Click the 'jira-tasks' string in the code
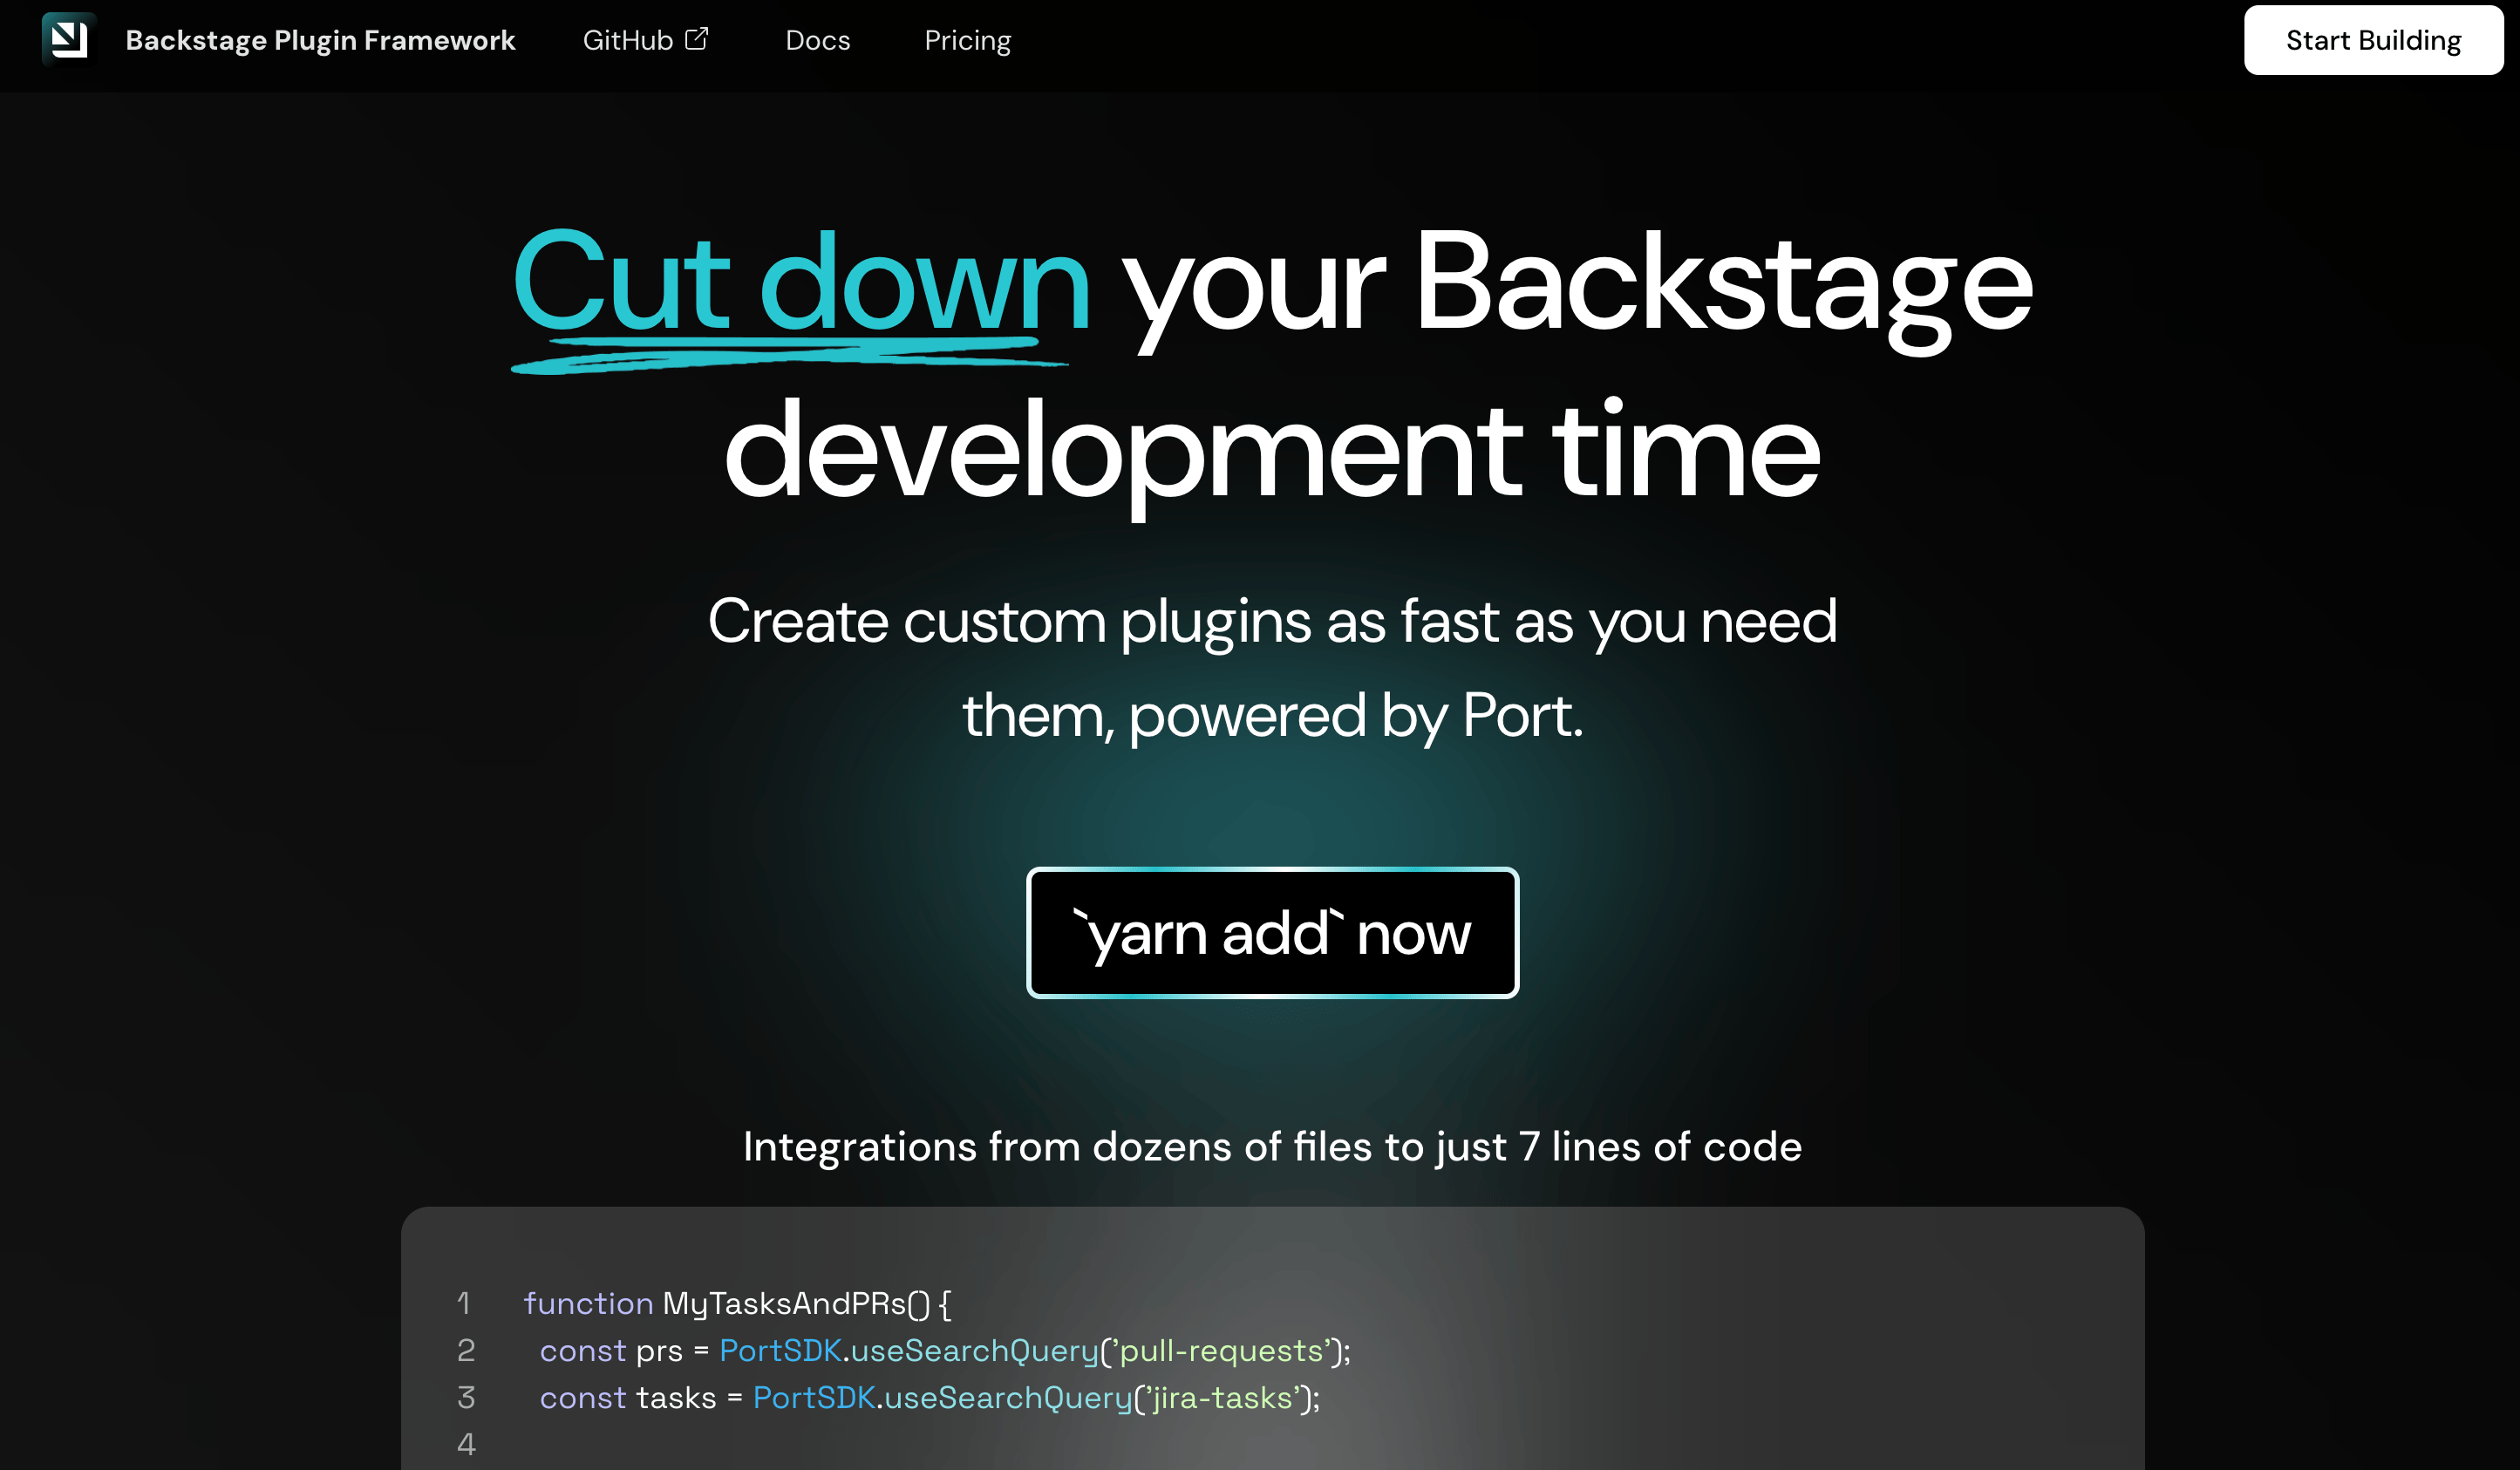 point(1224,1397)
